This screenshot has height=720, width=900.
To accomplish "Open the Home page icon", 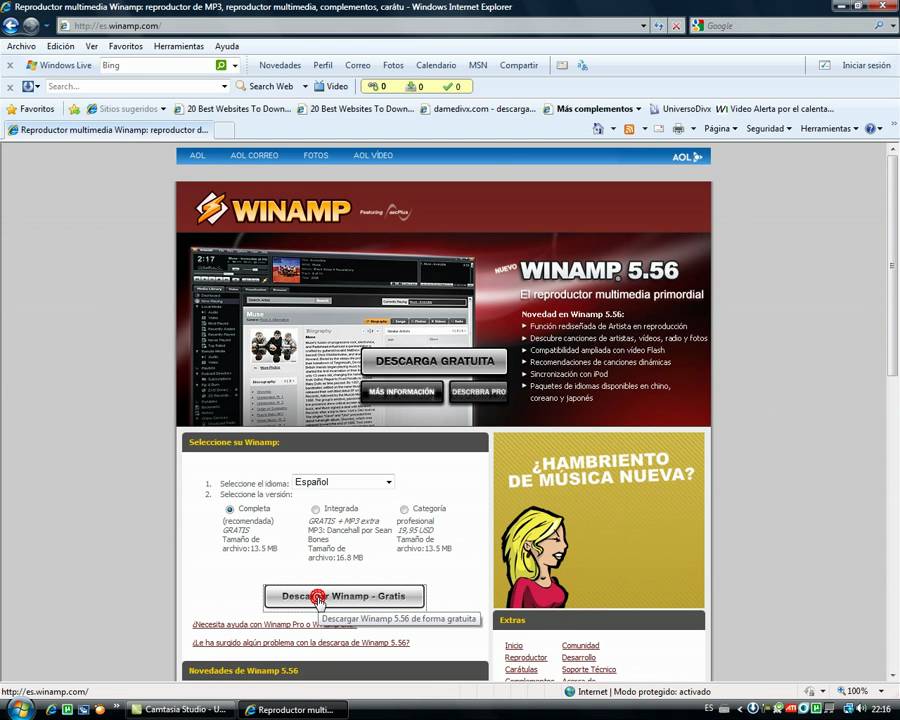I will 598,129.
